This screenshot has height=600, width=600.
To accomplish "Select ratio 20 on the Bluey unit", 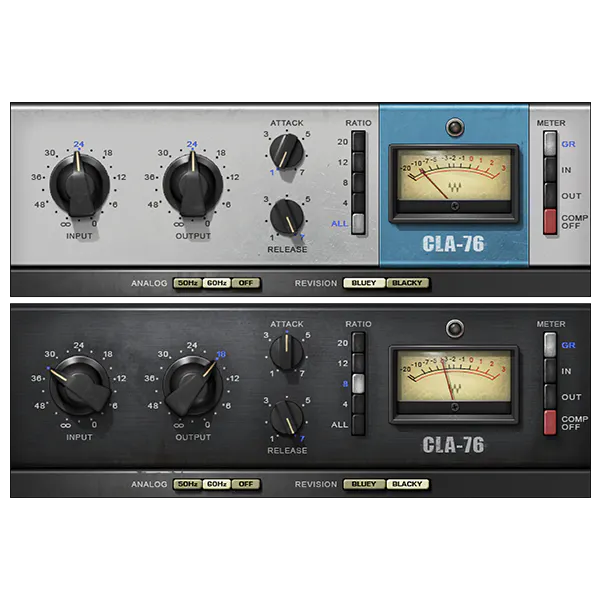I will [x=359, y=142].
